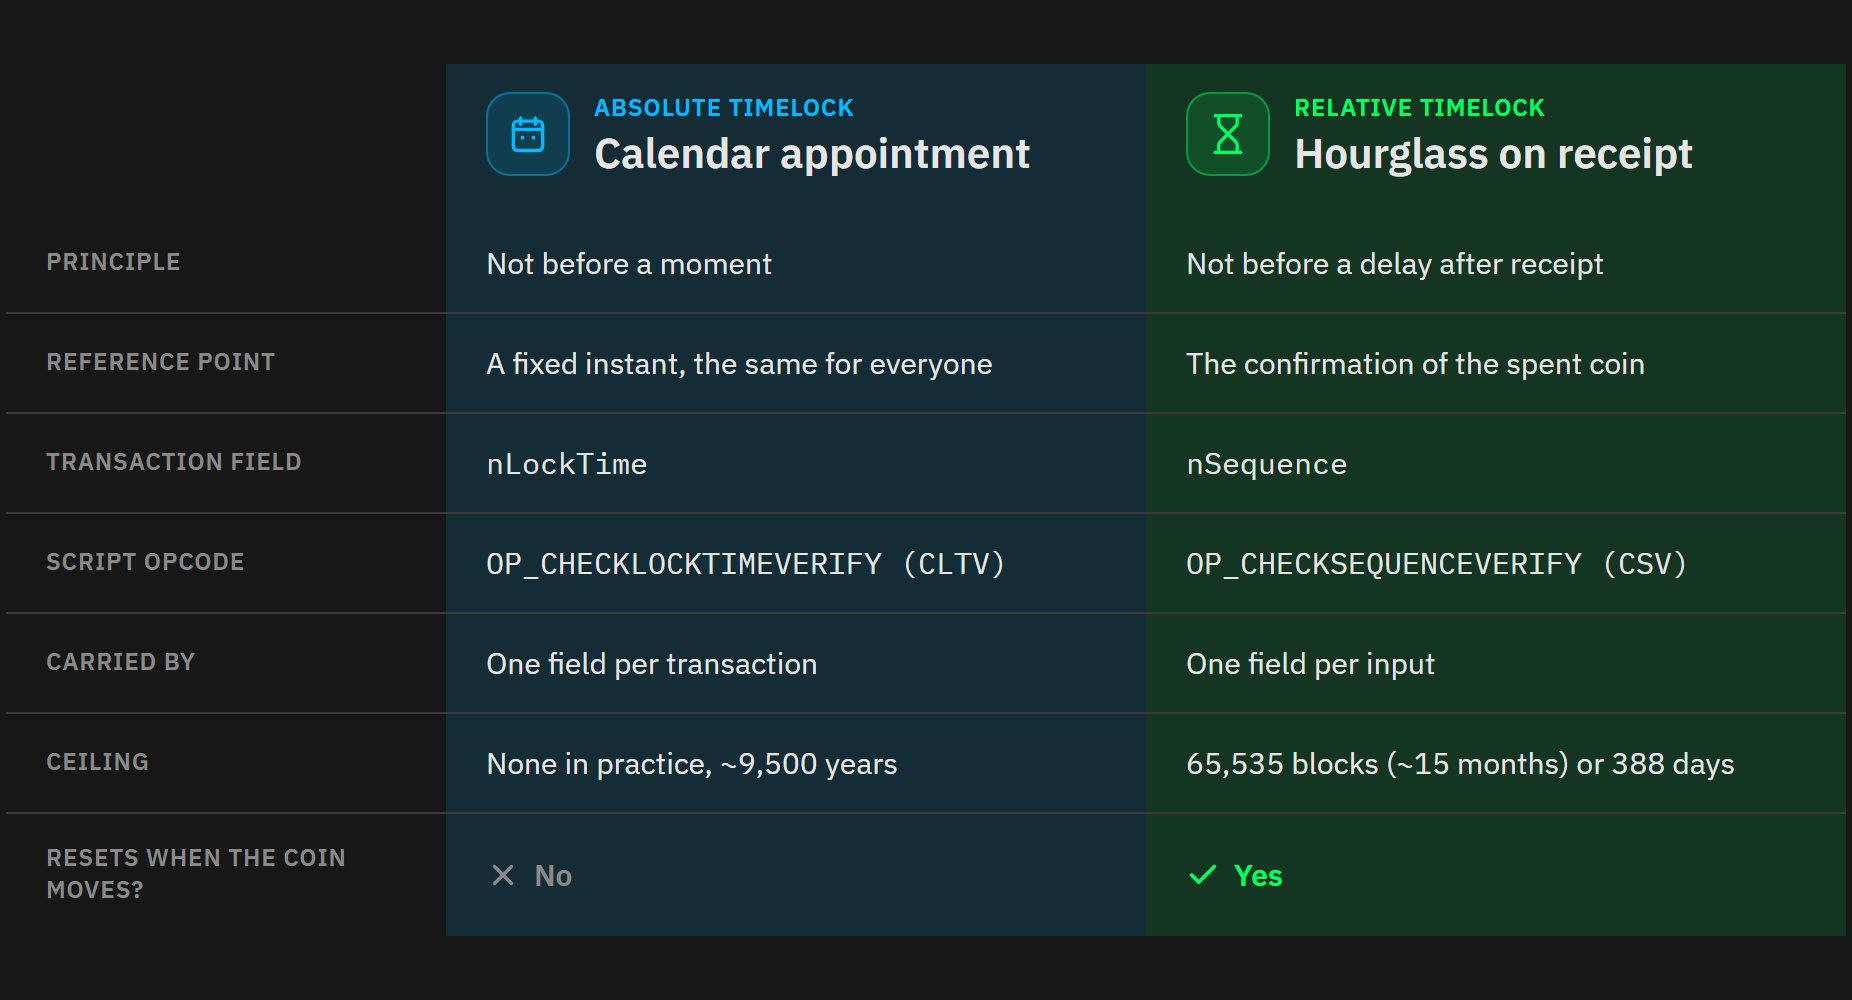Select the Calendar appointment heading
Viewport: 1852px width, 1000px height.
812,154
